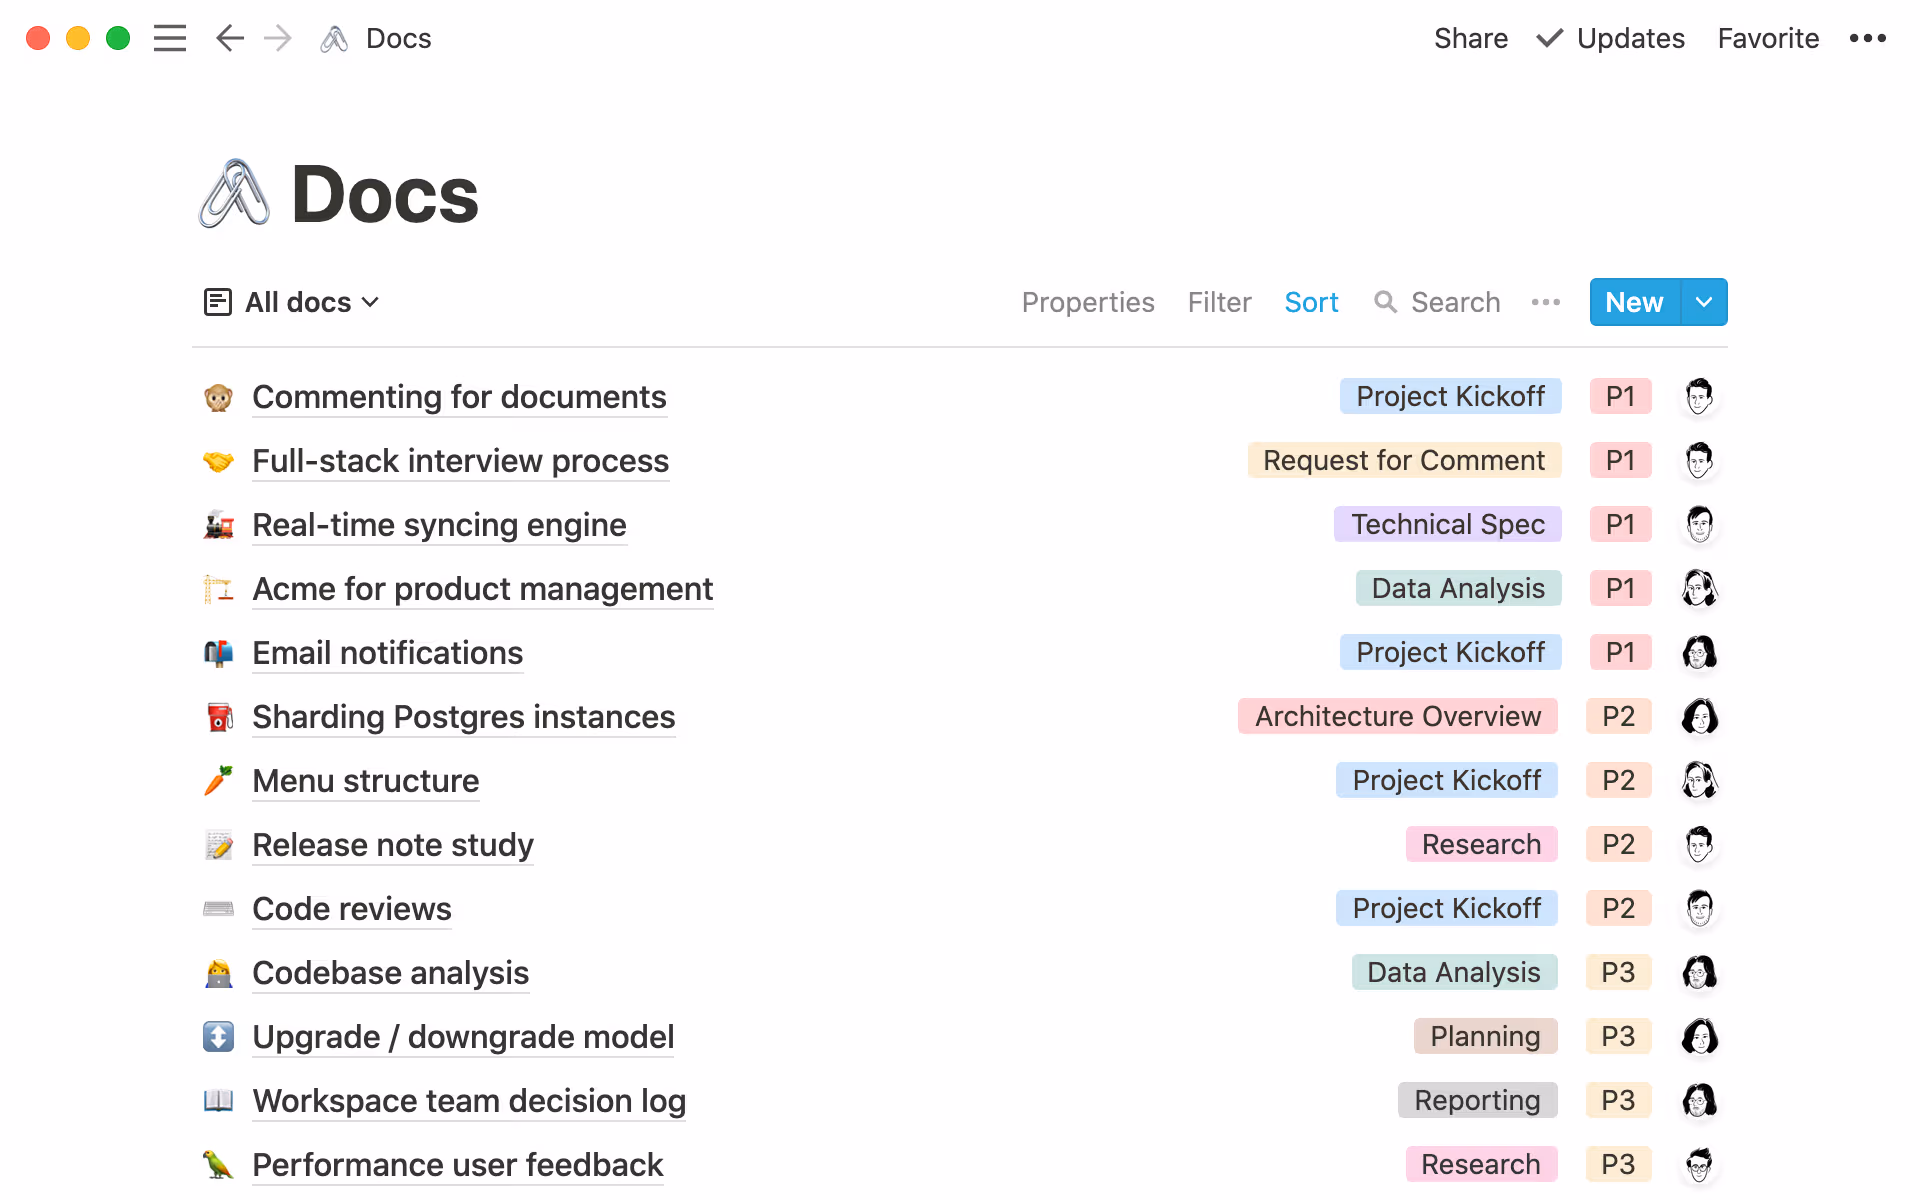Click the Share menu item
The image size is (1920, 1200).
point(1471,38)
